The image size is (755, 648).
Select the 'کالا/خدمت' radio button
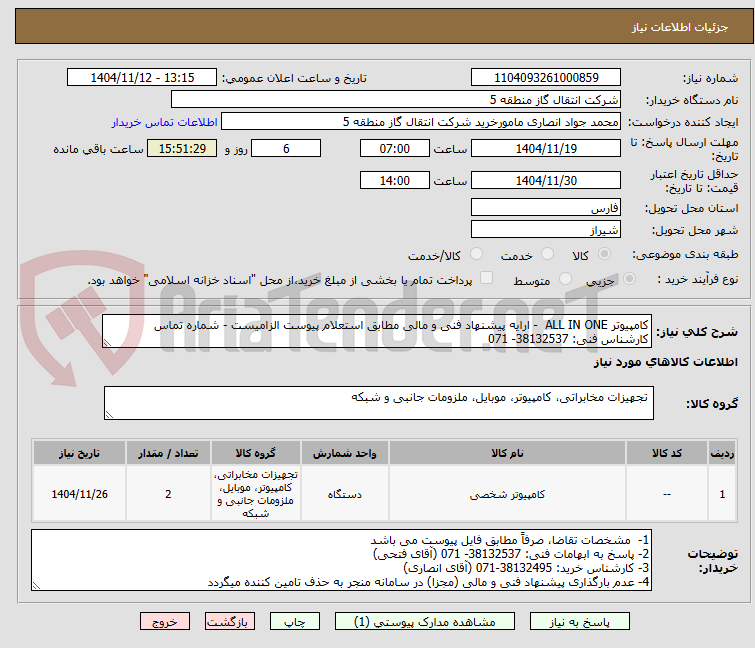point(476,254)
